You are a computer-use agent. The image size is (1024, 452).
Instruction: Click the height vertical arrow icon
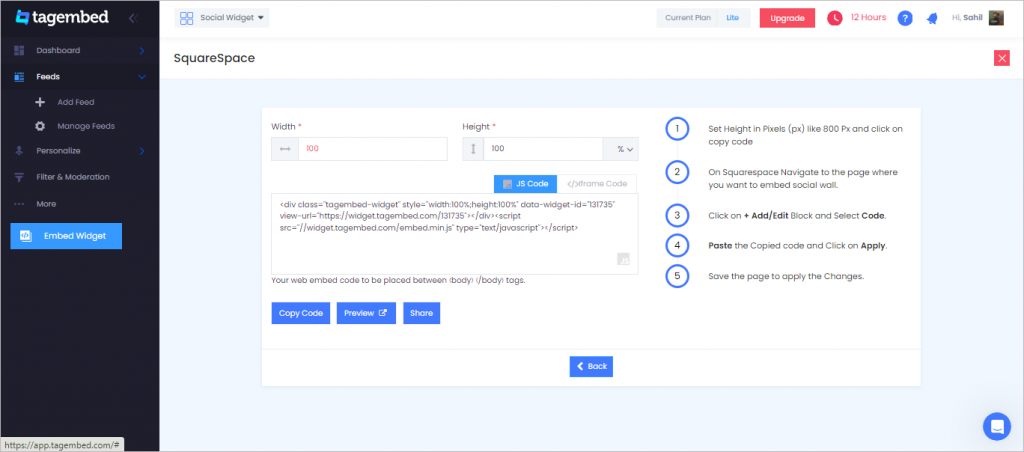[473, 149]
